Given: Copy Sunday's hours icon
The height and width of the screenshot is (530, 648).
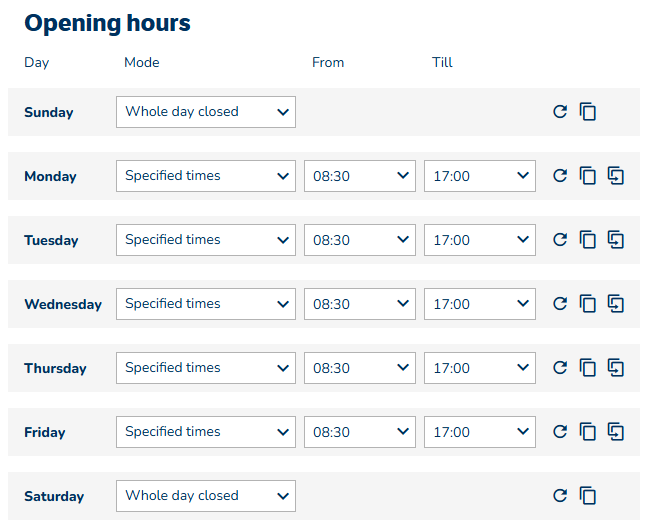Looking at the screenshot, I should 588,112.
